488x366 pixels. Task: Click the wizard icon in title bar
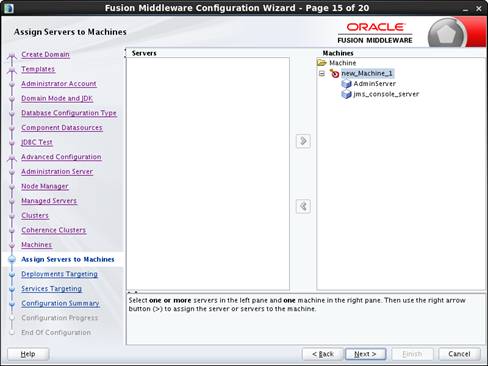[x=9, y=8]
